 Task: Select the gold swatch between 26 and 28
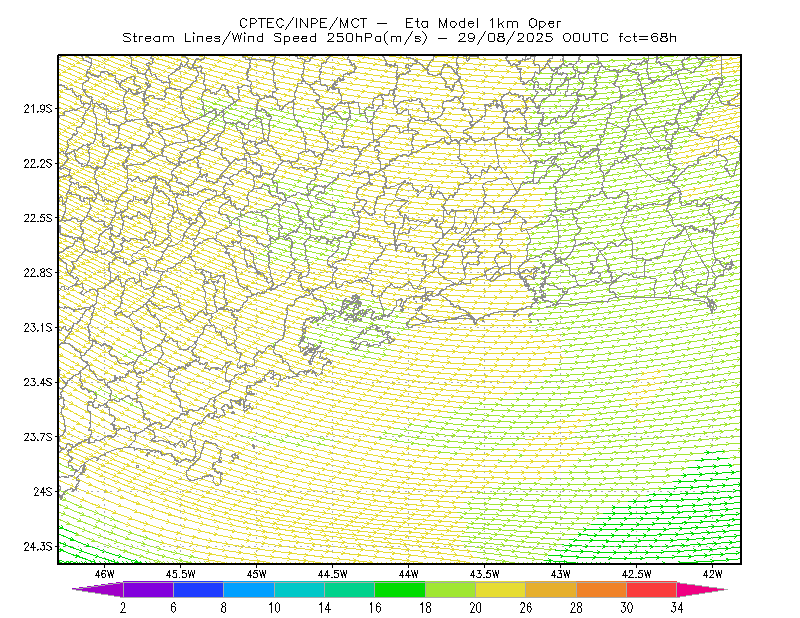click(551, 589)
